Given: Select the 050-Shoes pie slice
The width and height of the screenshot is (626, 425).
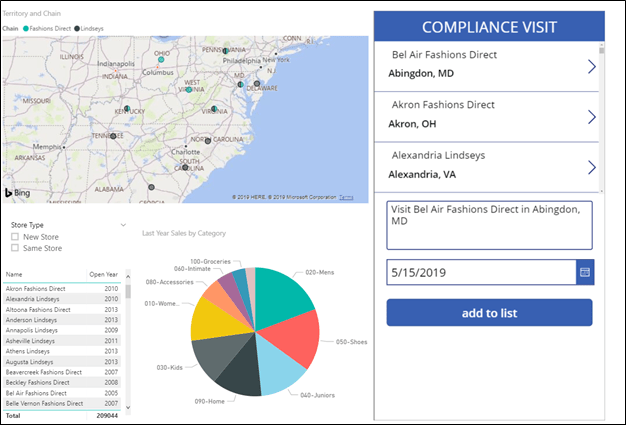Looking at the screenshot, I should 297,335.
